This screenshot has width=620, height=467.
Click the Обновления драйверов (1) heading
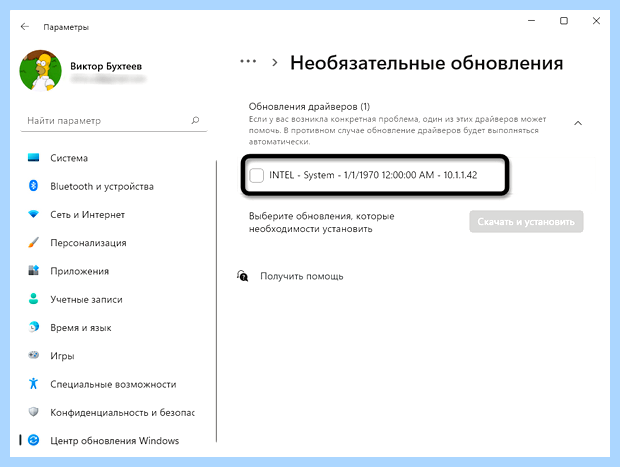point(309,106)
